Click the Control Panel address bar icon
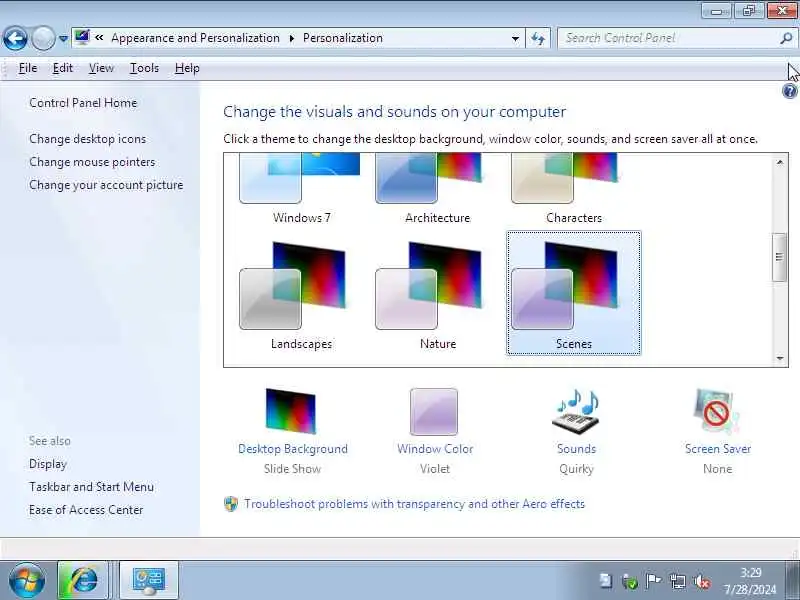 (x=82, y=37)
